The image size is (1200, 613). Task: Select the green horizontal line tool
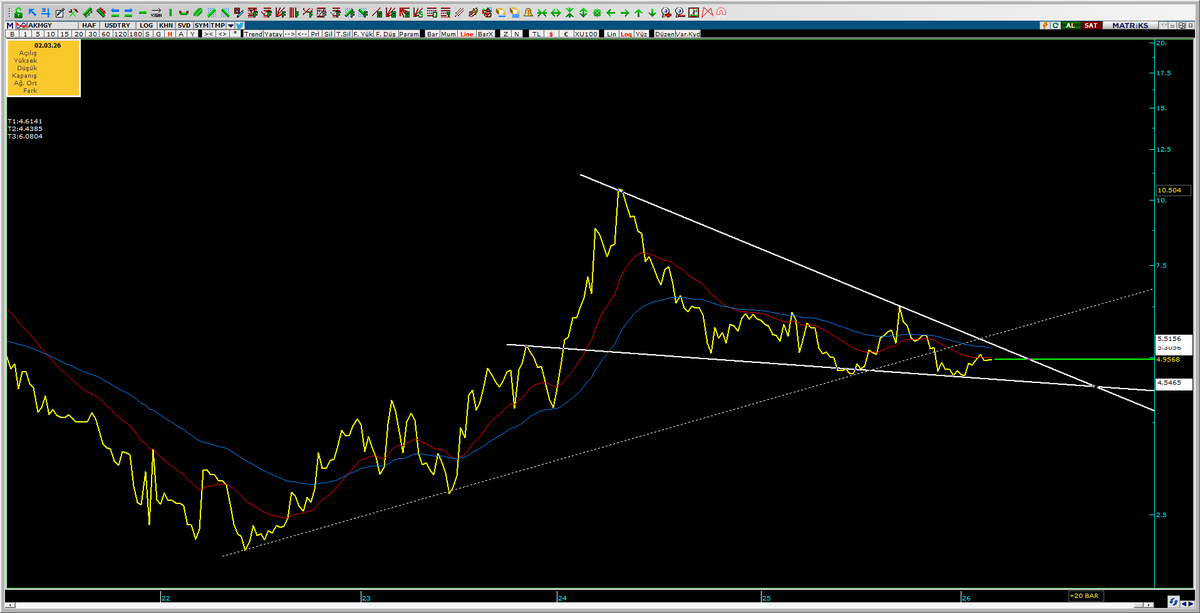[x=143, y=12]
